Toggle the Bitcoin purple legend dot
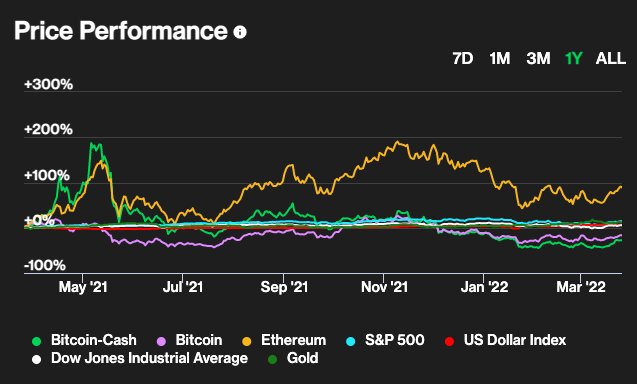The width and height of the screenshot is (637, 384). point(161,341)
